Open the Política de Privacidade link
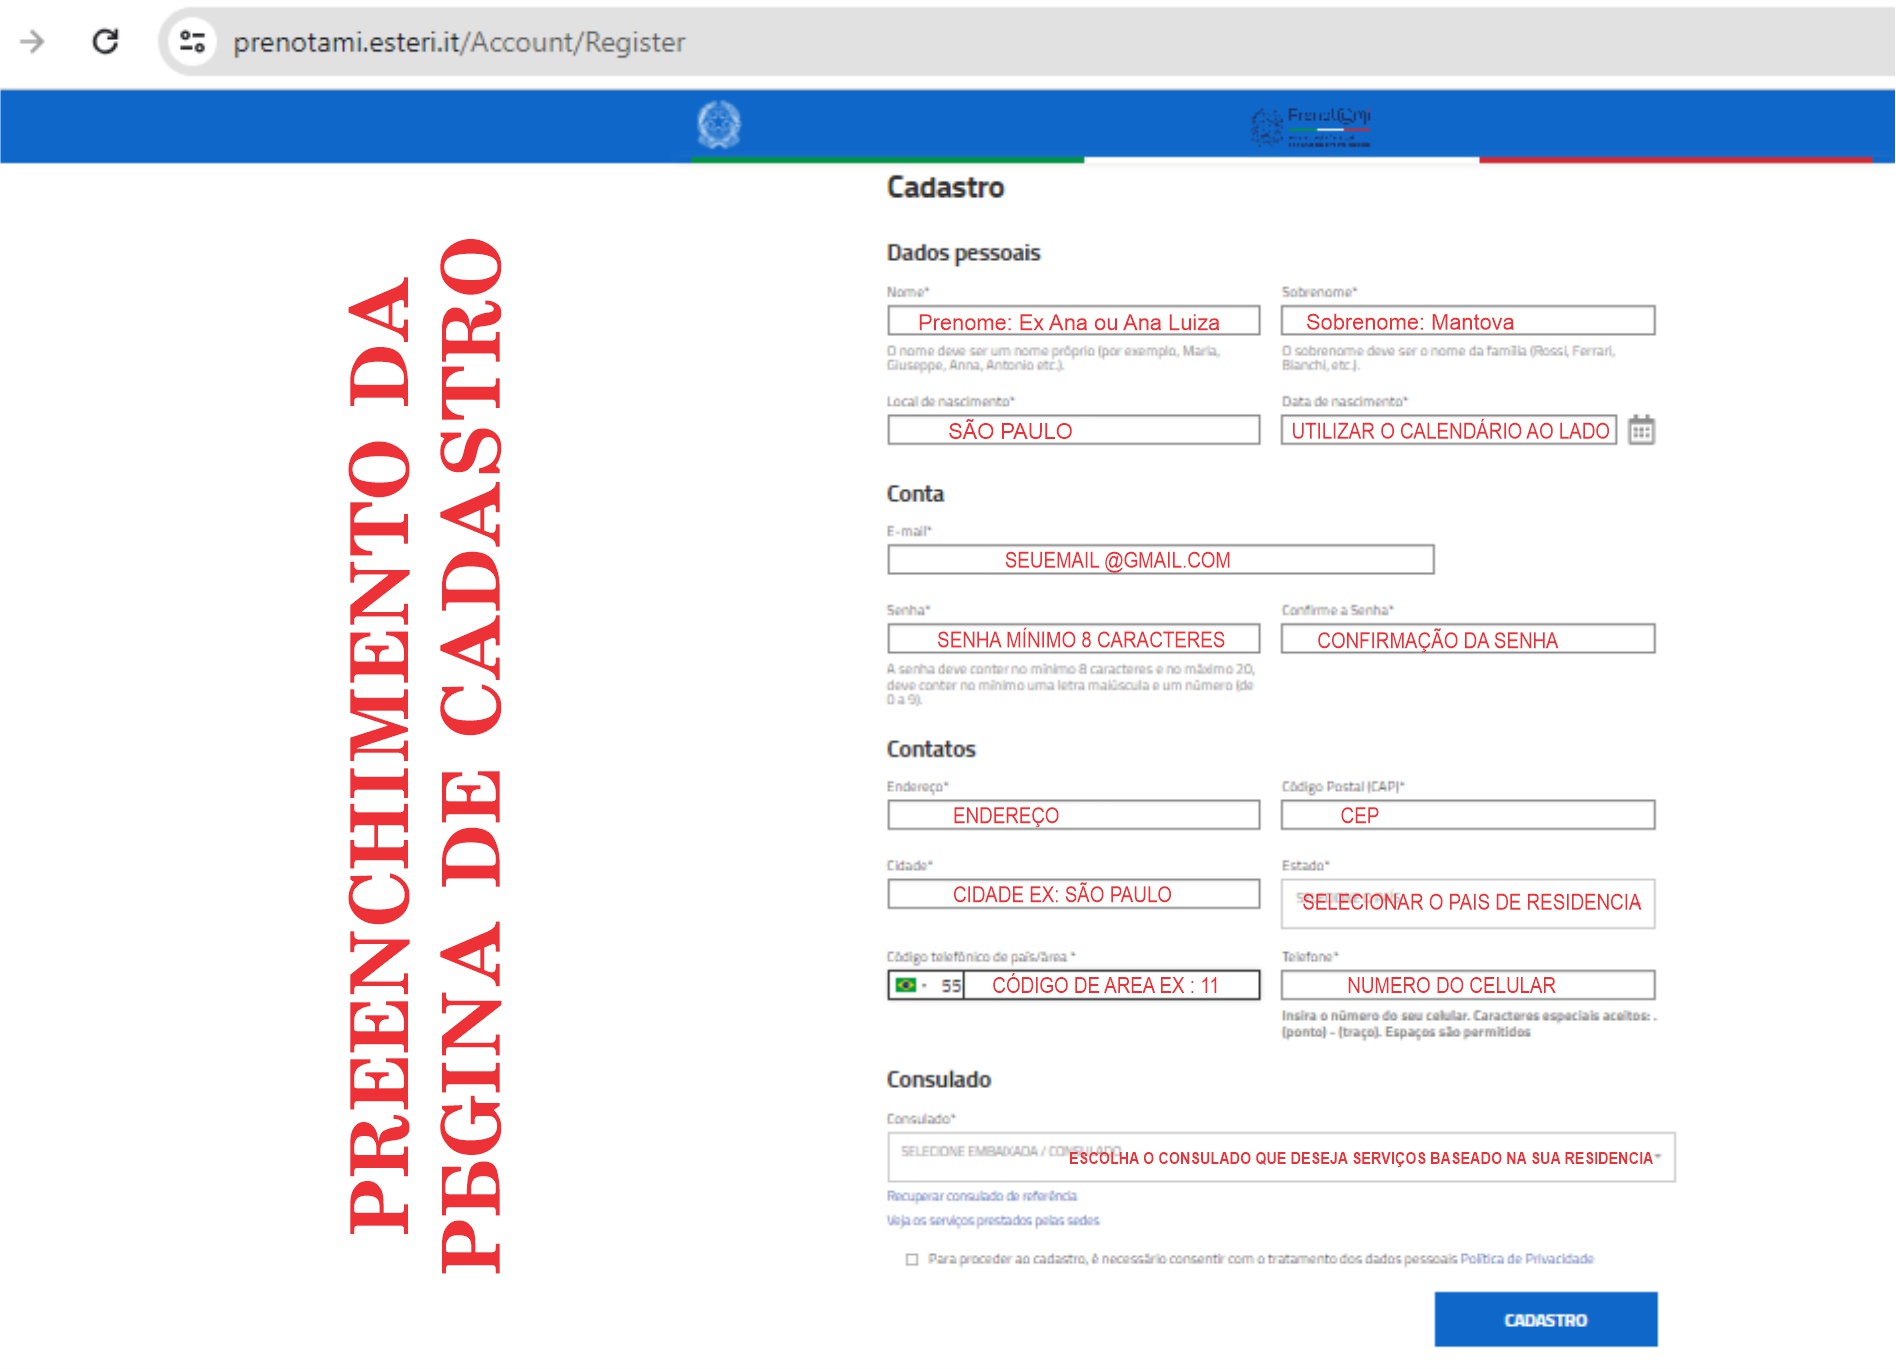 point(1527,1259)
